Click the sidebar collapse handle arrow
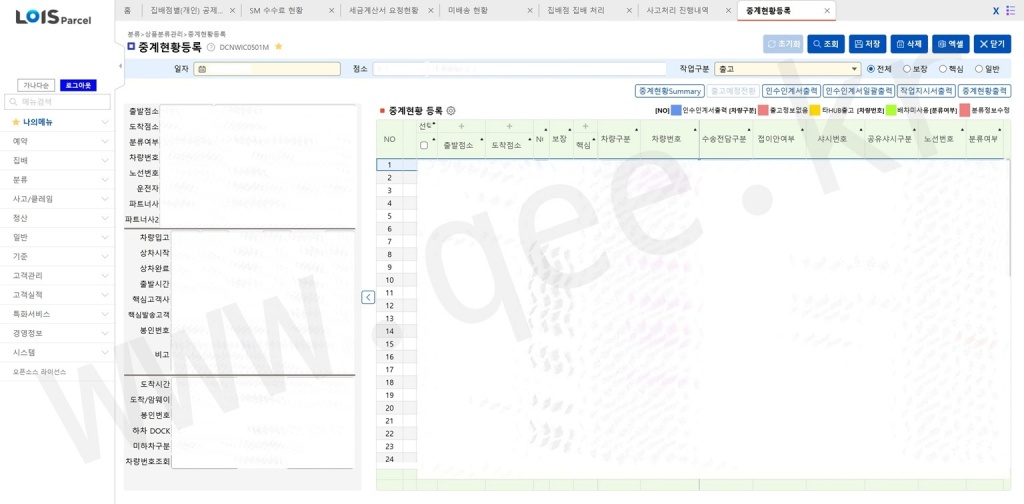1024x504 pixels. pos(120,66)
